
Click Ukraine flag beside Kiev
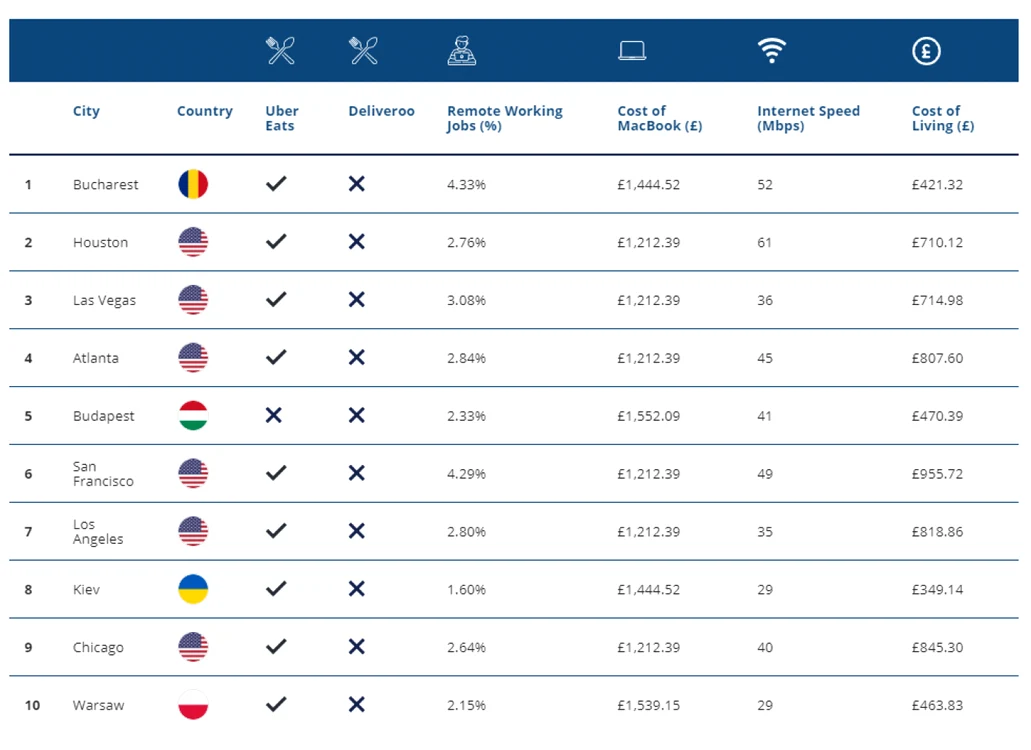[x=193, y=589]
